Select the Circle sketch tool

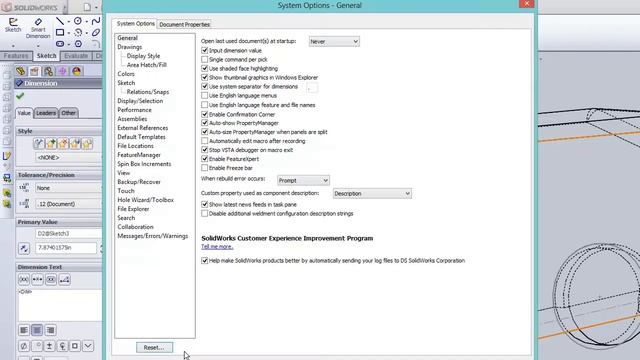click(x=78, y=21)
